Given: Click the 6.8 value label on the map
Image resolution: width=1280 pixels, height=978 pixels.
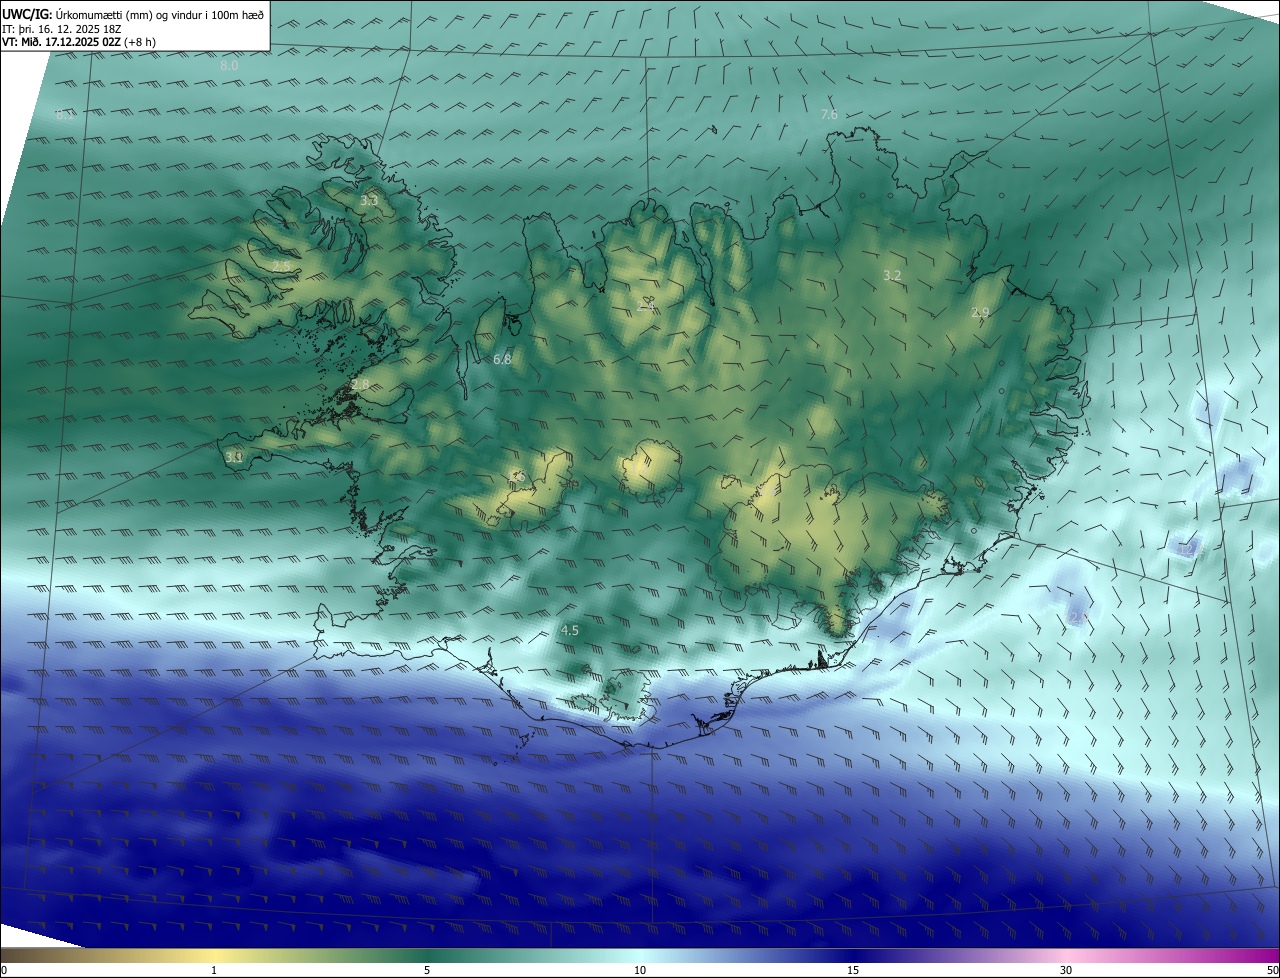Looking at the screenshot, I should point(502,359).
